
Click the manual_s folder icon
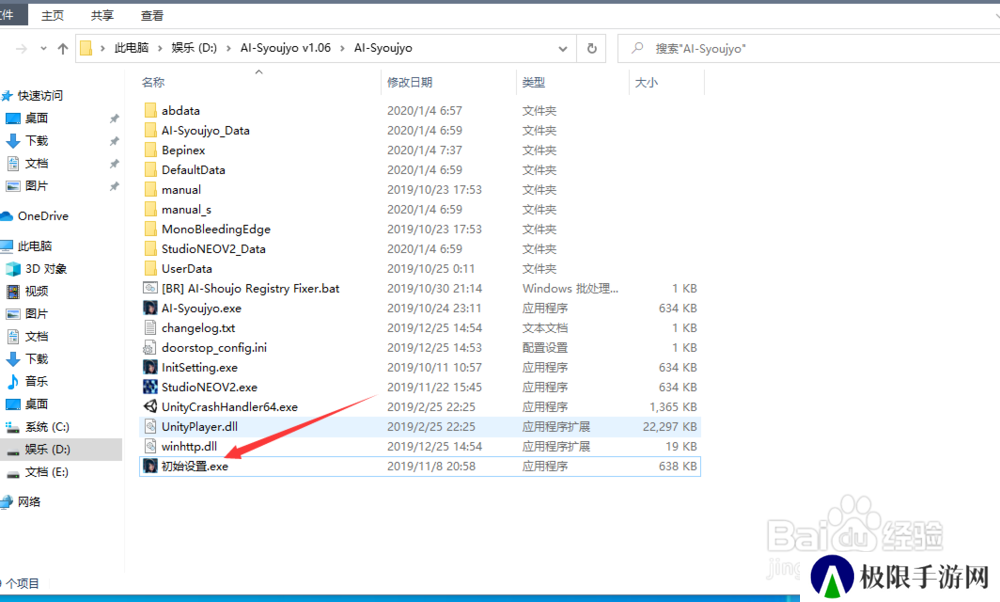pyautogui.click(x=151, y=209)
